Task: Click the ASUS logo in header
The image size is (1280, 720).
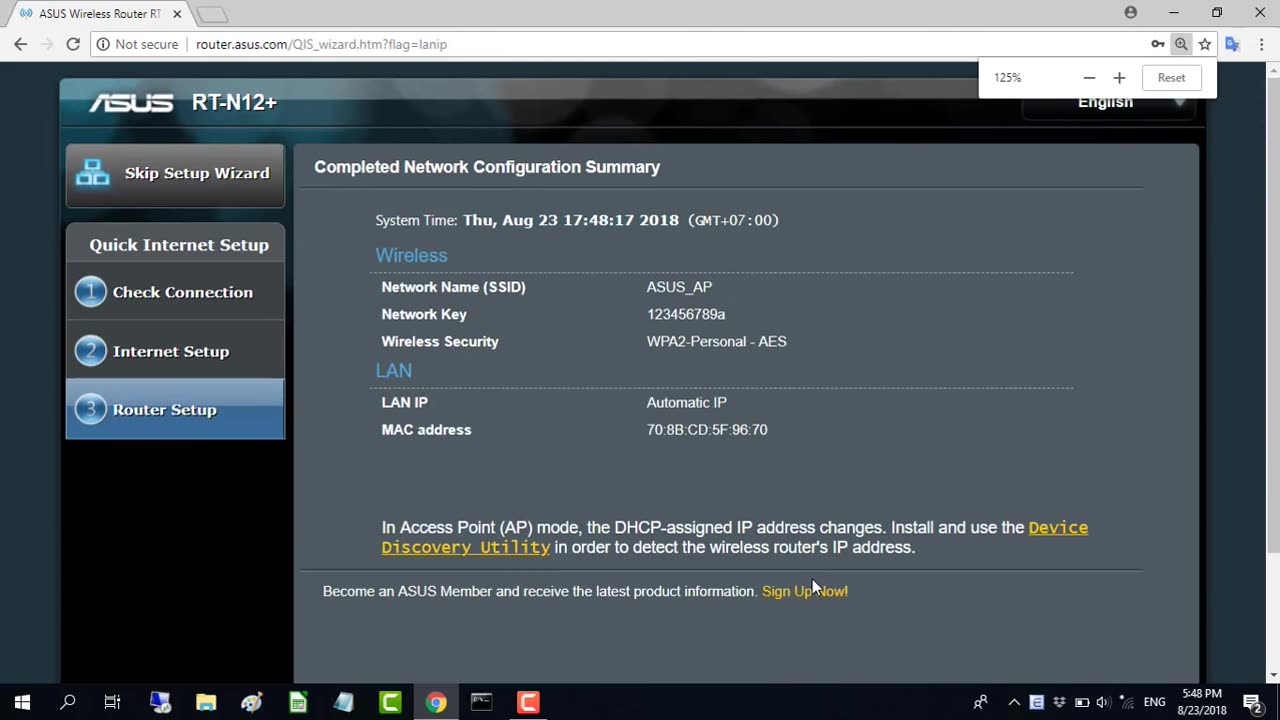Action: coord(131,103)
